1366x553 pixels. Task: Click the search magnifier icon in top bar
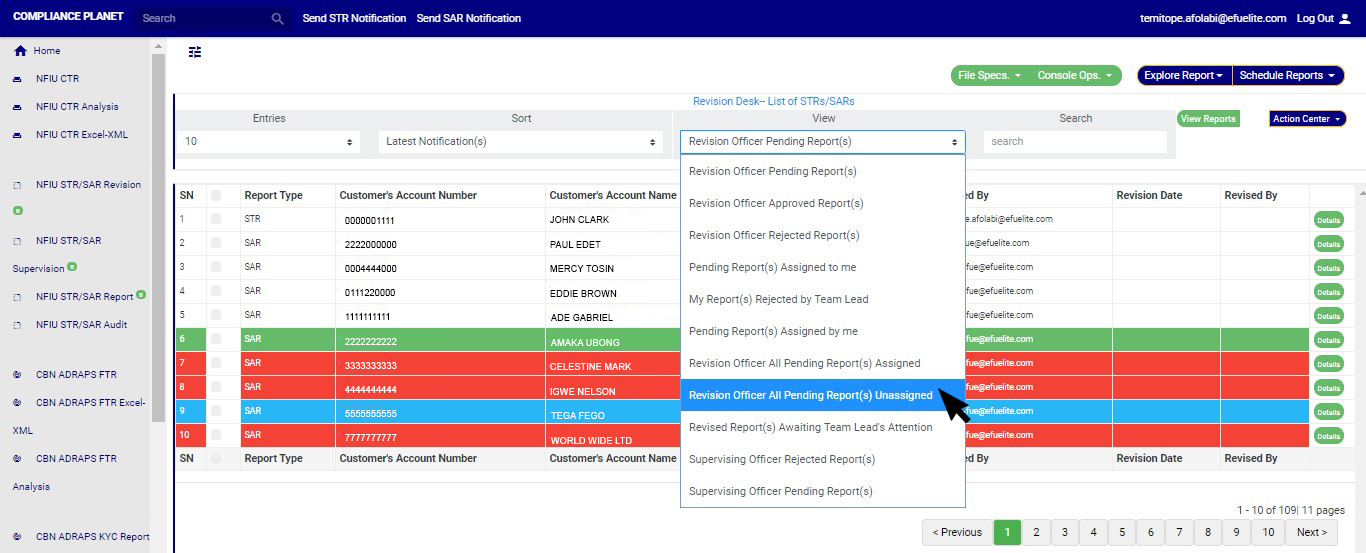pyautogui.click(x=278, y=18)
